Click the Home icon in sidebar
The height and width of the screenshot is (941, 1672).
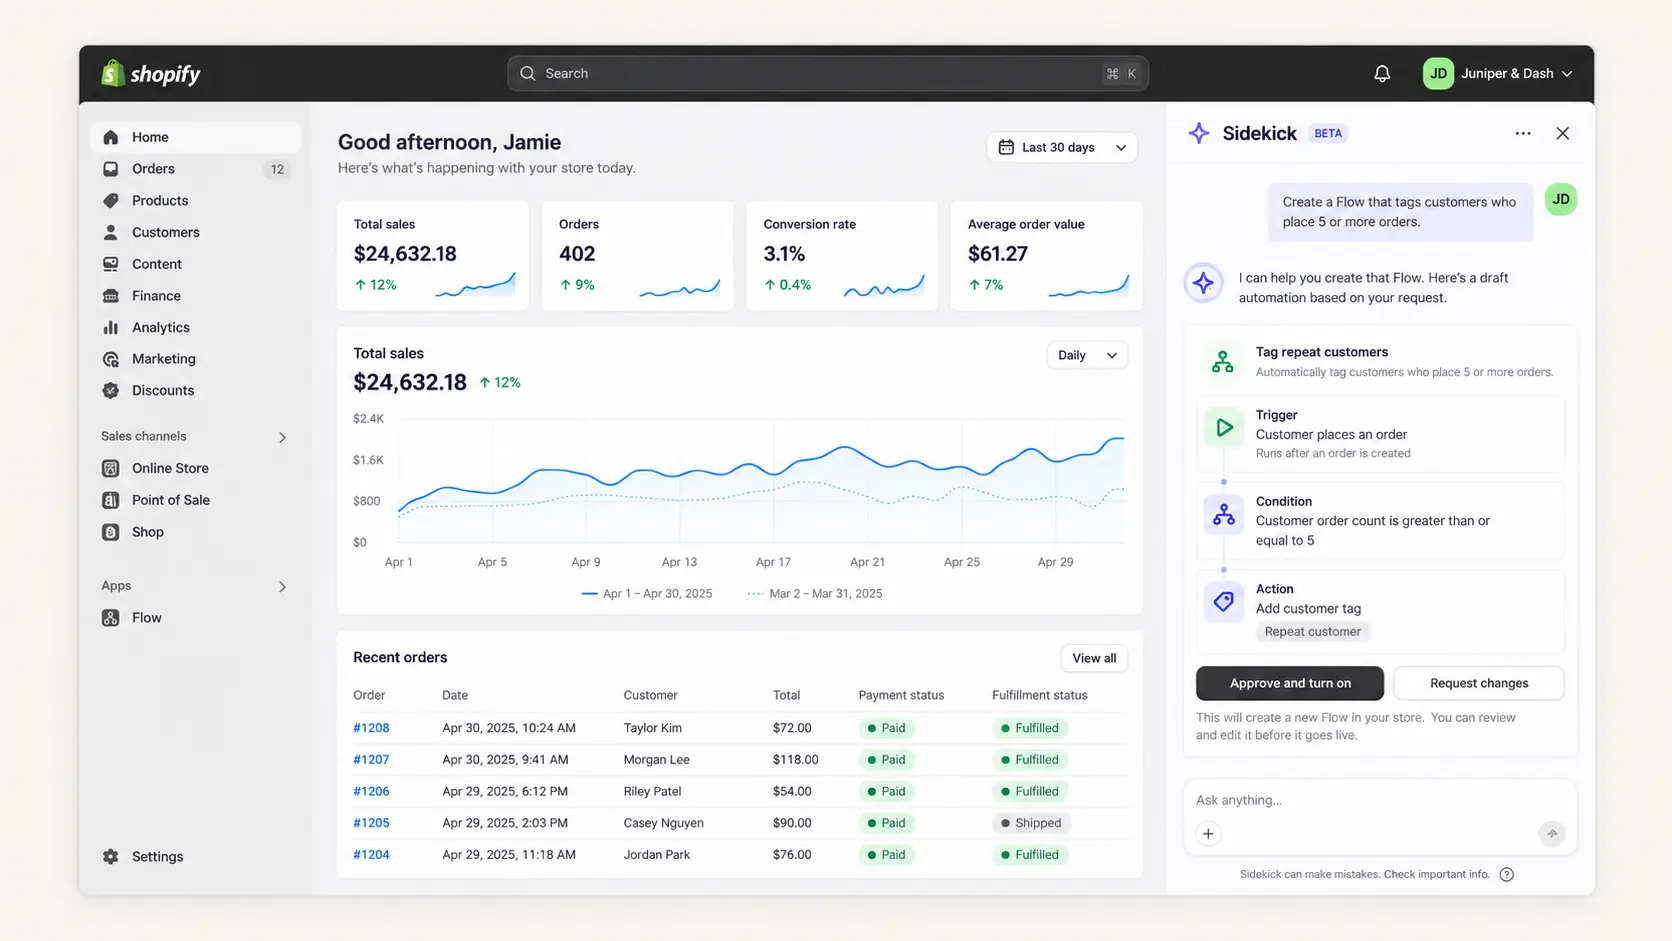[111, 137]
